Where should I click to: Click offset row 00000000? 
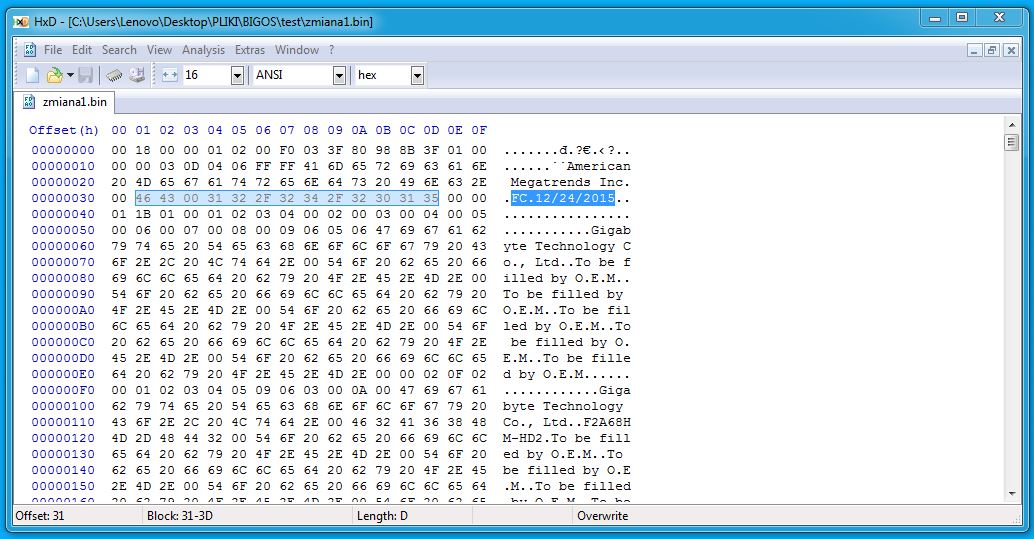pos(63,150)
